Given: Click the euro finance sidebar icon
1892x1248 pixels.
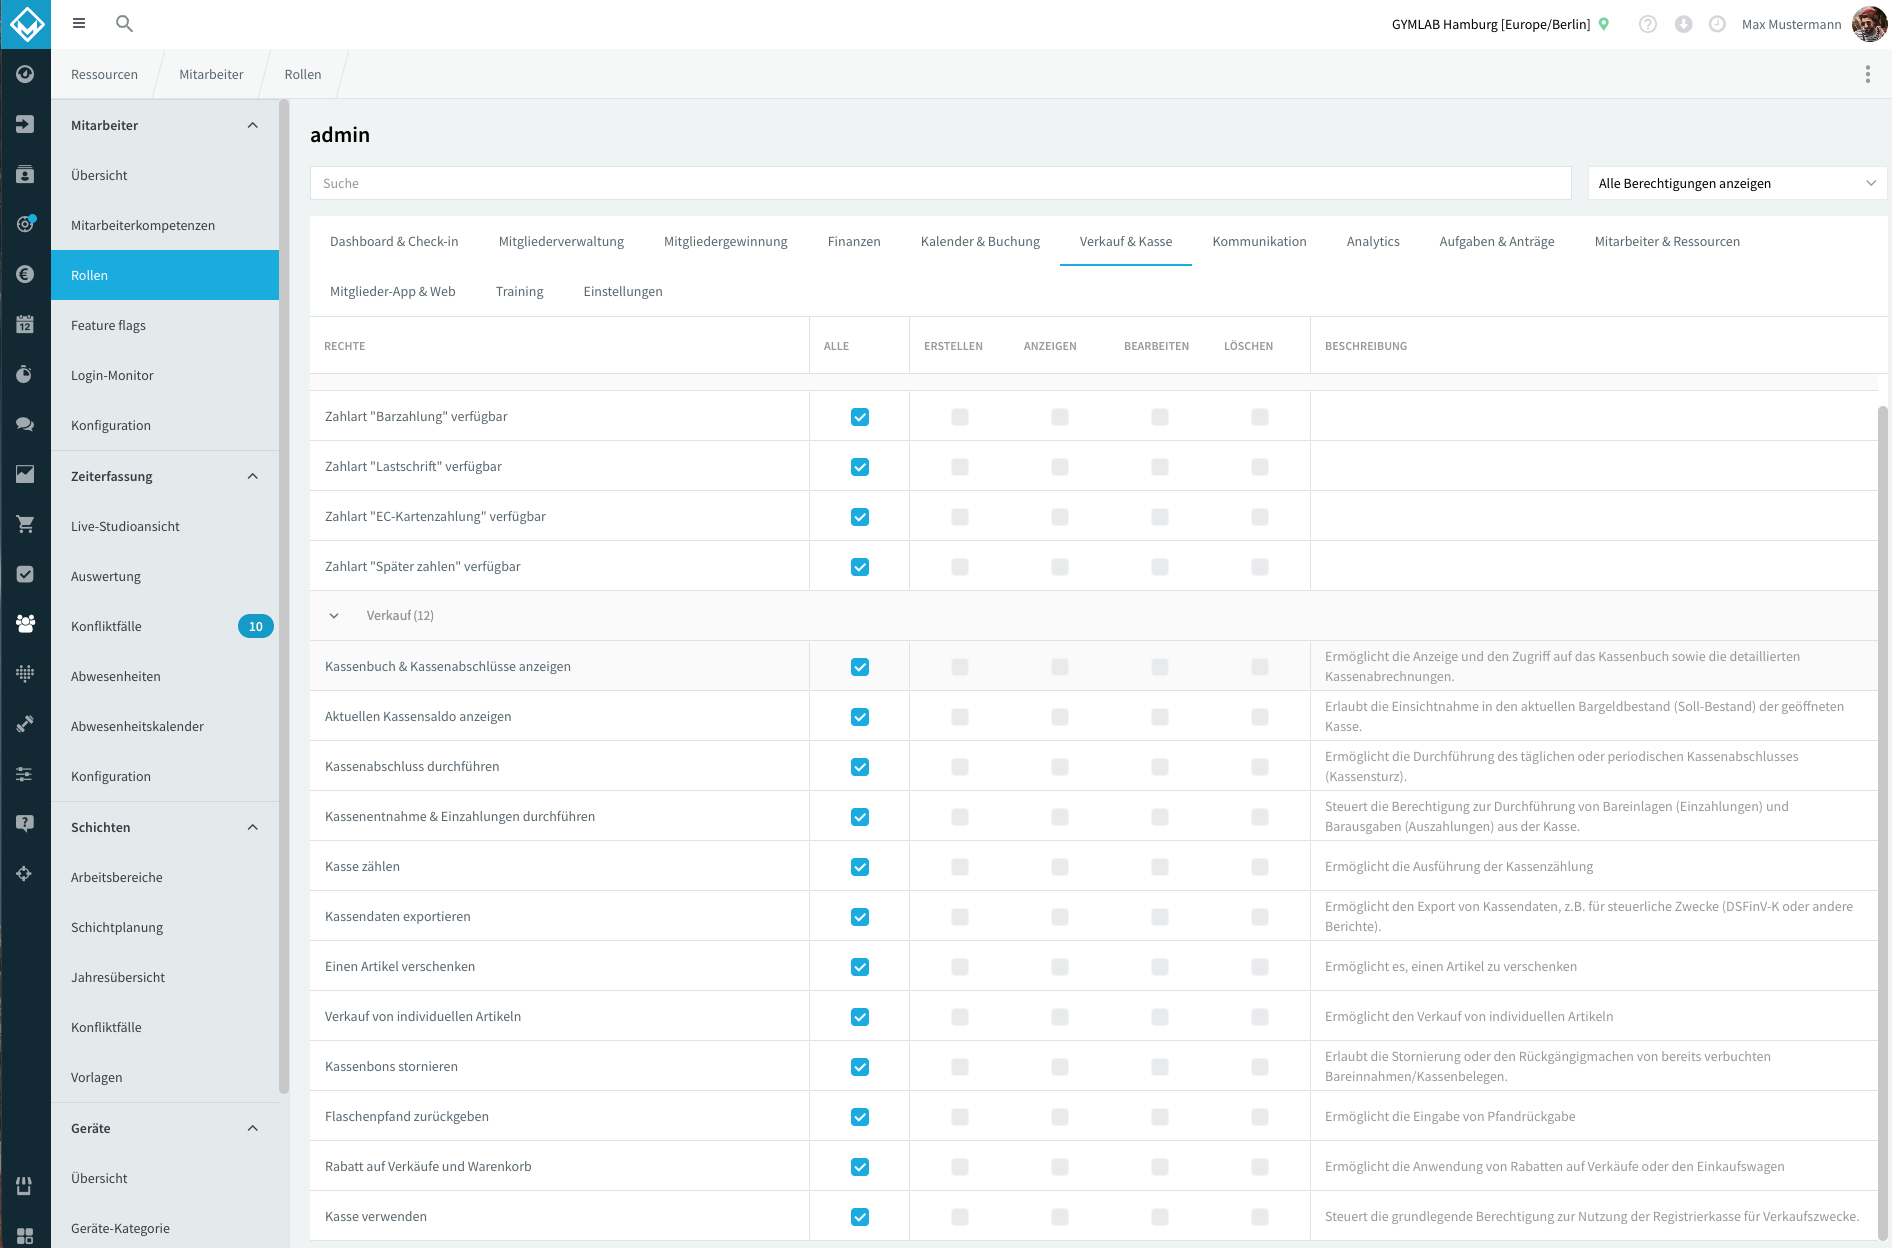Looking at the screenshot, I should tap(25, 274).
